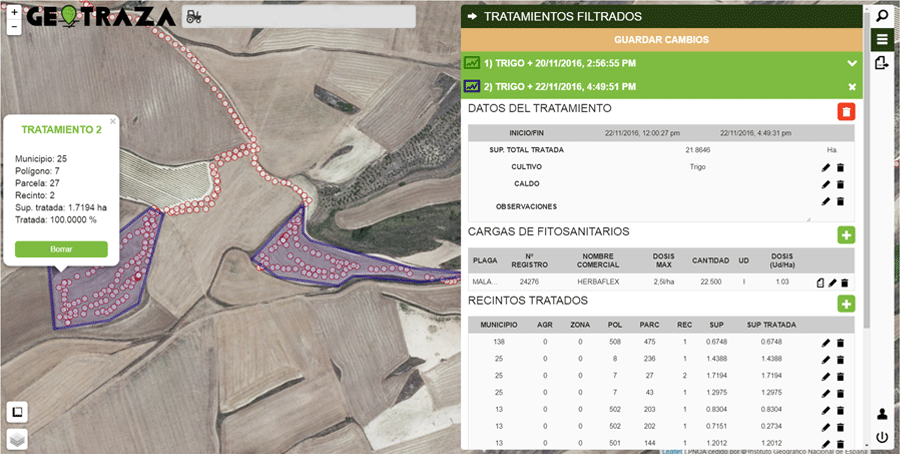Toggle chart icon of treatment 1 TRIGO

coord(472,63)
